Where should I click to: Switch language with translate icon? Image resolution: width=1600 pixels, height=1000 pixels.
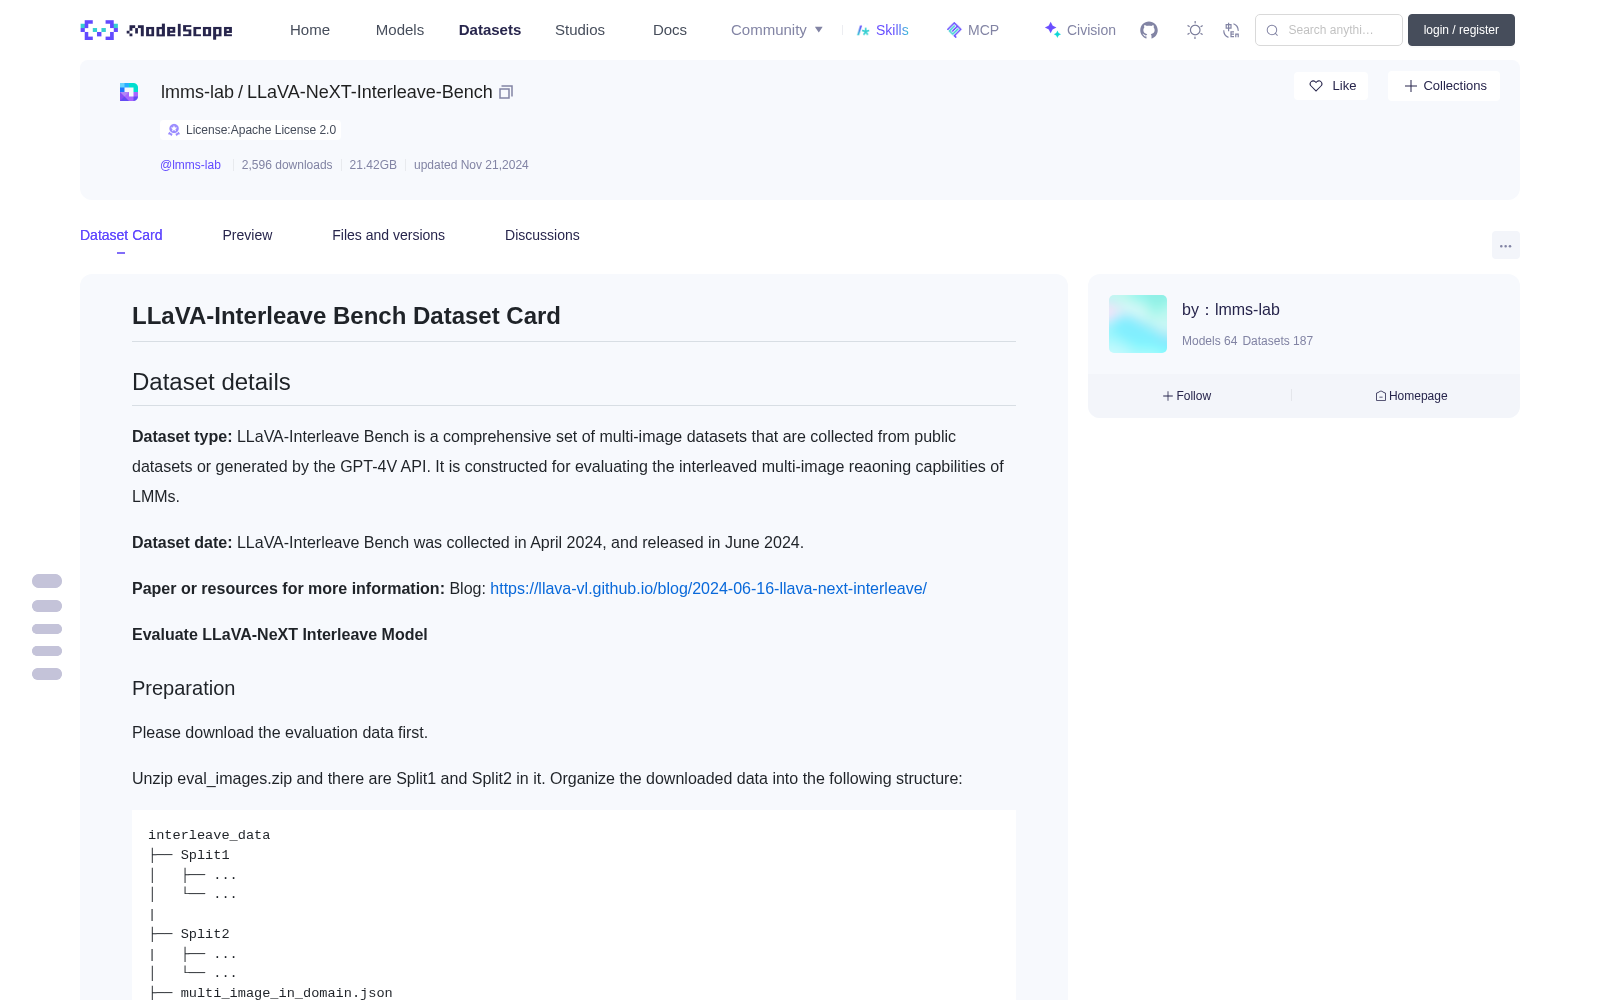coord(1232,30)
